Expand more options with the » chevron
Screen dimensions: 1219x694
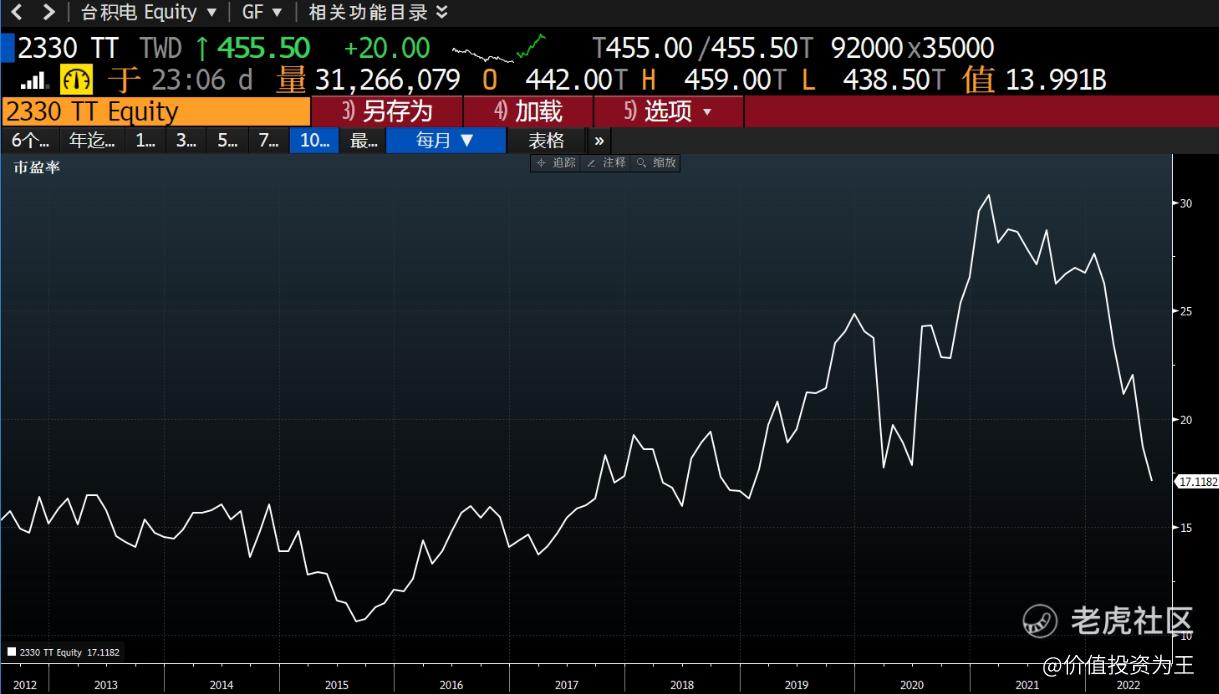point(599,141)
